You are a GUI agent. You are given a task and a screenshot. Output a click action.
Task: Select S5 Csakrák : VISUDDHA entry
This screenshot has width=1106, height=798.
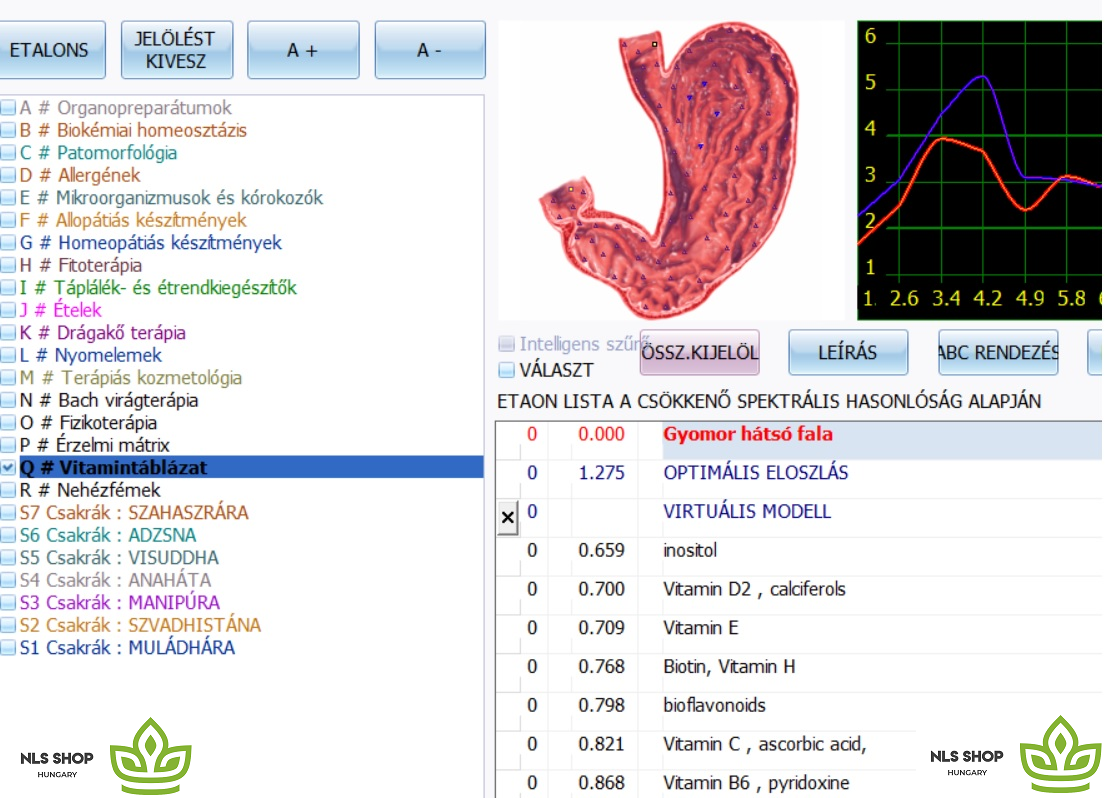(x=119, y=558)
